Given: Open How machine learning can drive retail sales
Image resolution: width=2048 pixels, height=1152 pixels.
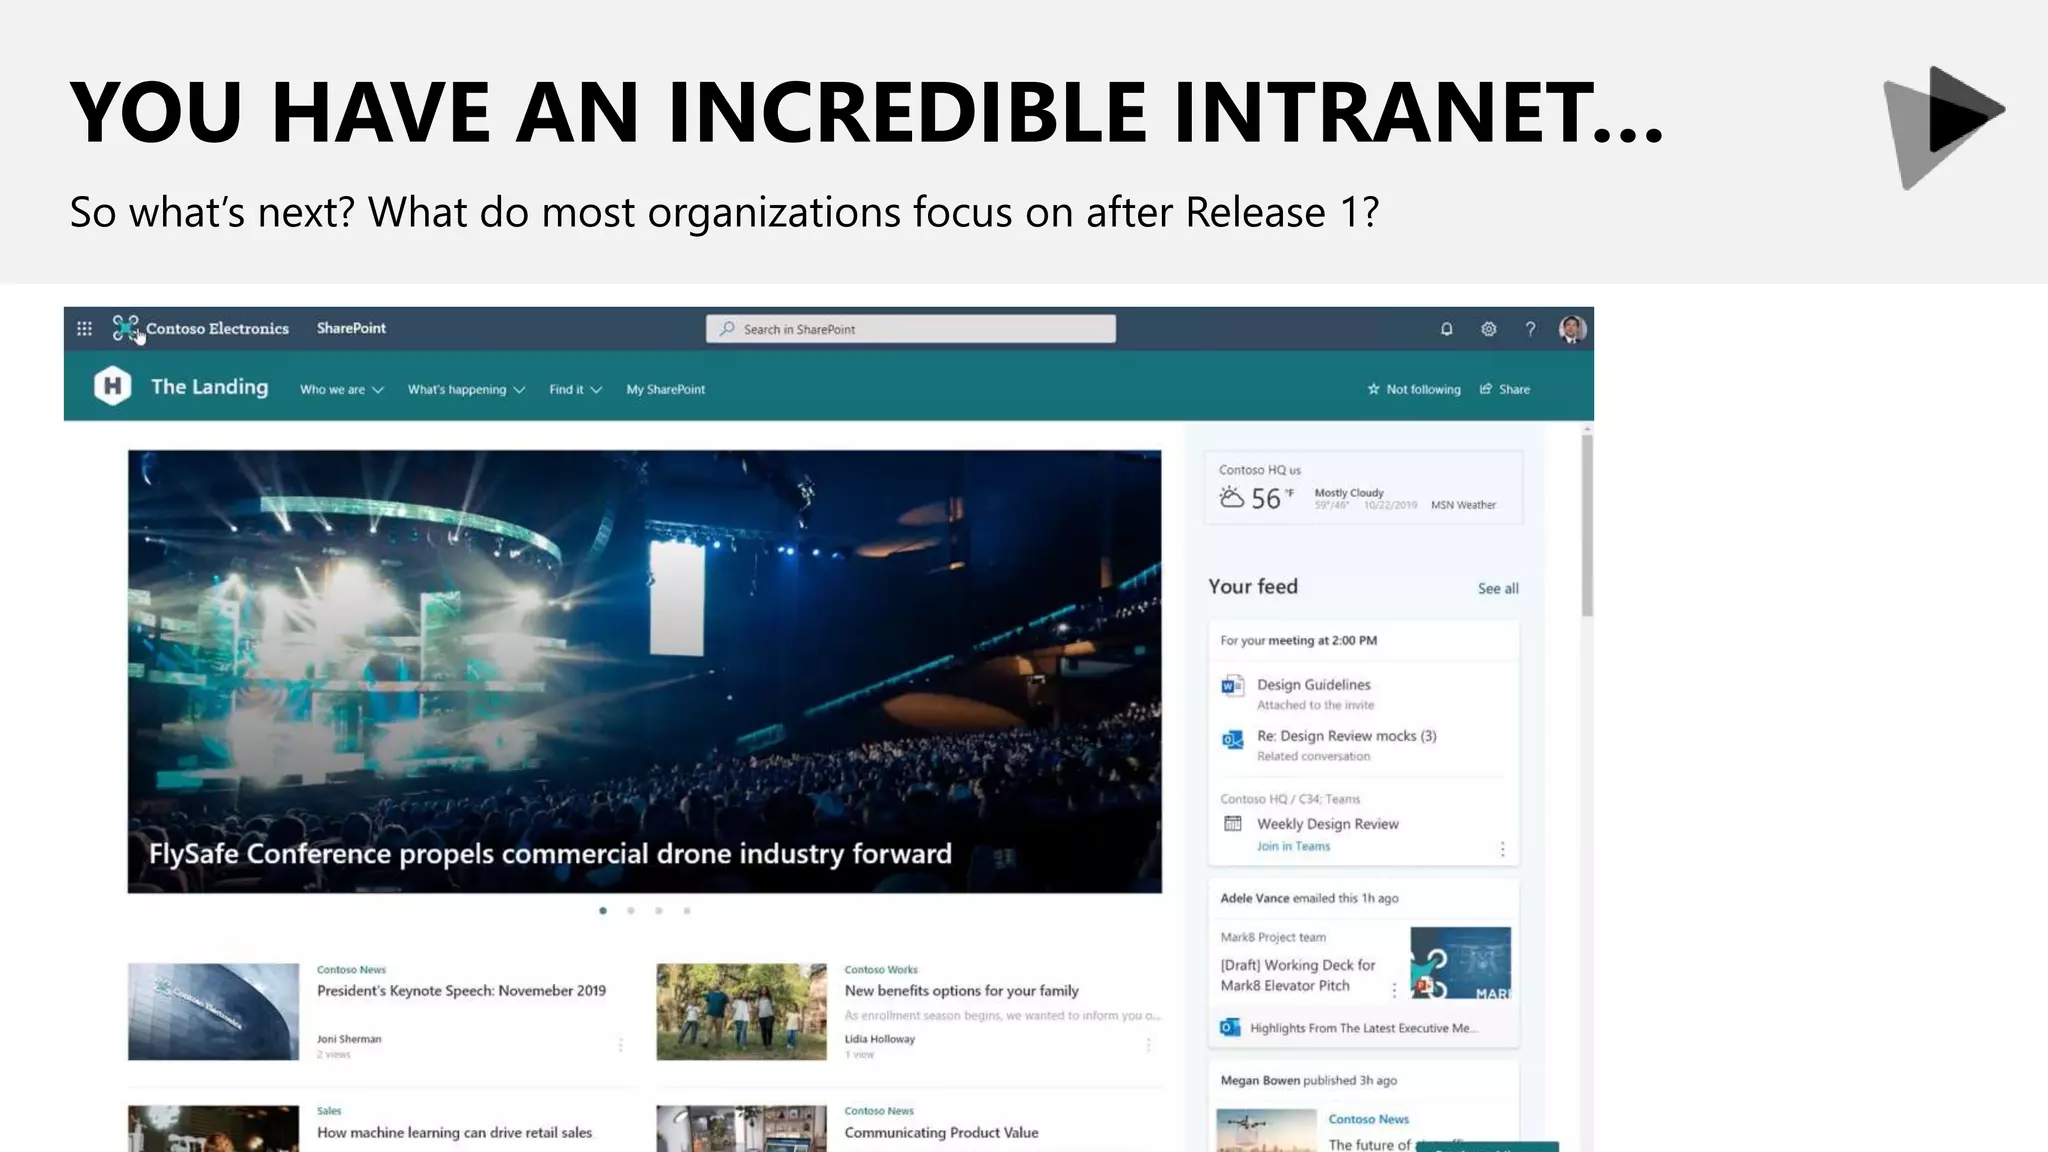Looking at the screenshot, I should [454, 1133].
